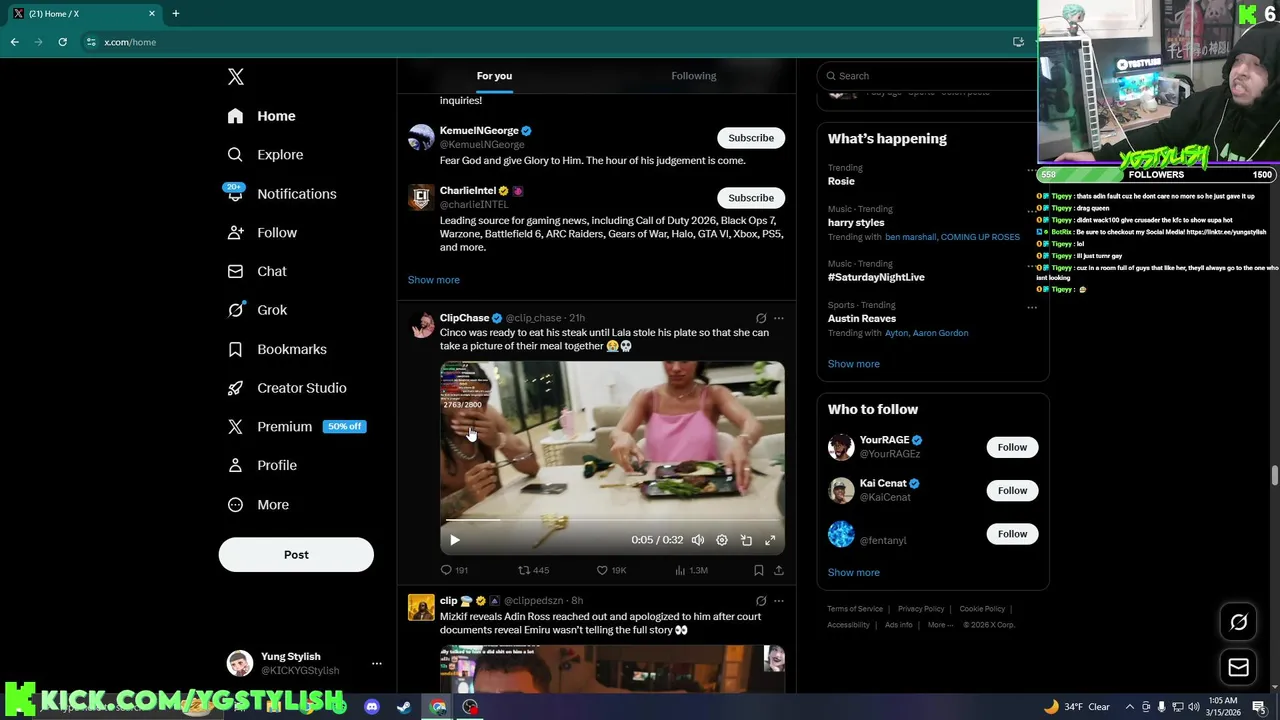The width and height of the screenshot is (1280, 720).
Task: Show more suggested accounts in feed
Action: (434, 280)
